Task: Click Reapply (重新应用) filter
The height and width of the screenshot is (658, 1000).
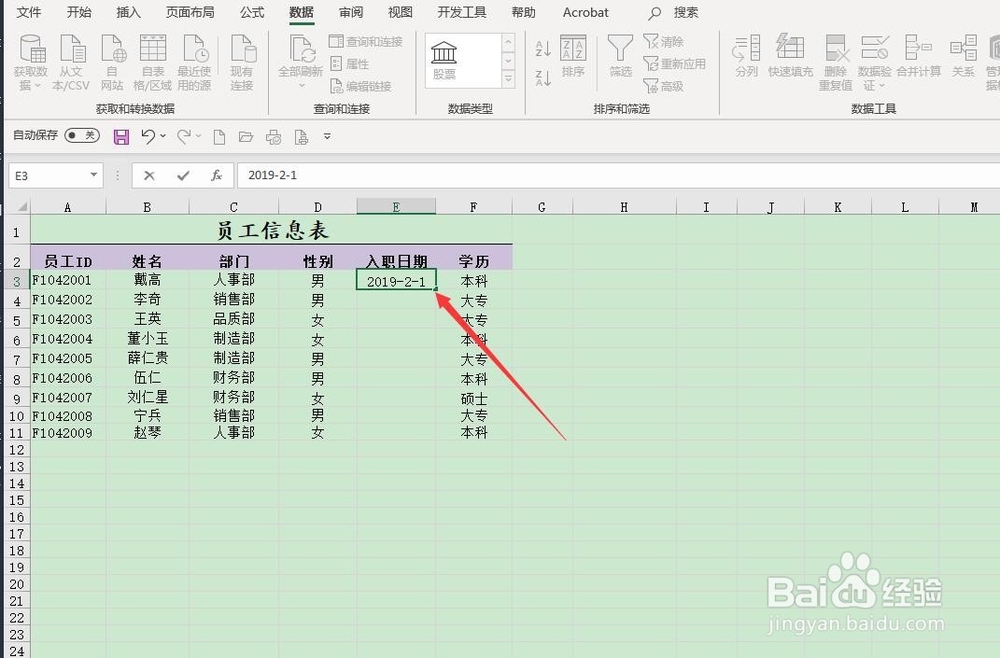Action: [674, 64]
